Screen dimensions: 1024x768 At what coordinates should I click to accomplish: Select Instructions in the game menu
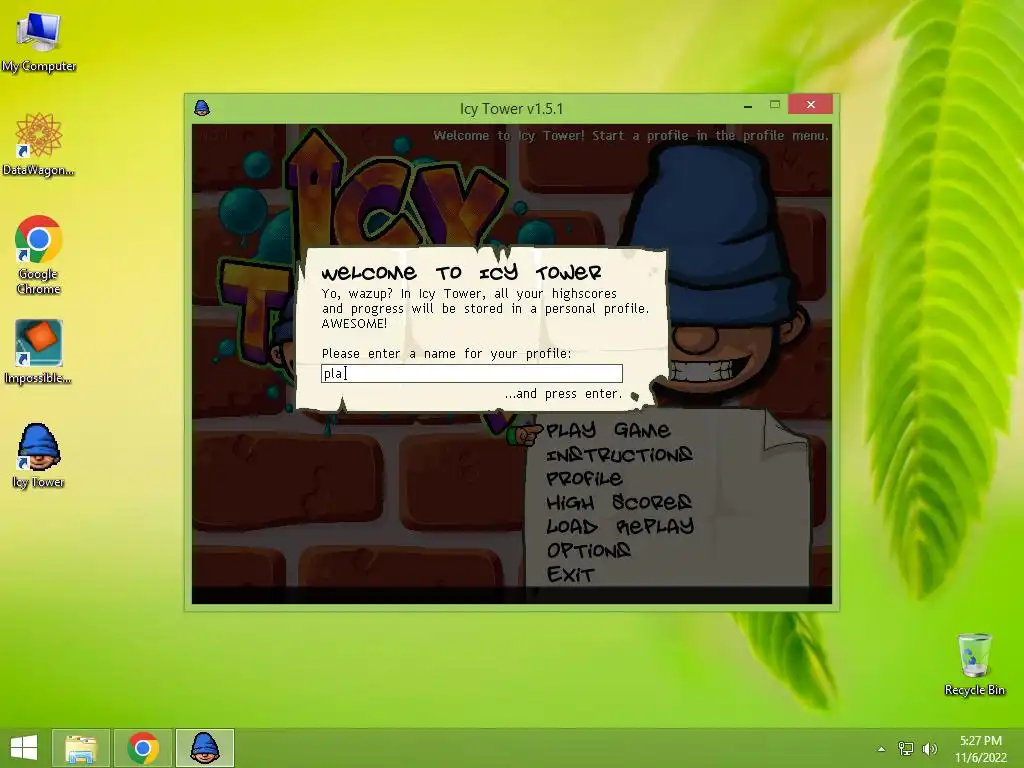click(619, 455)
